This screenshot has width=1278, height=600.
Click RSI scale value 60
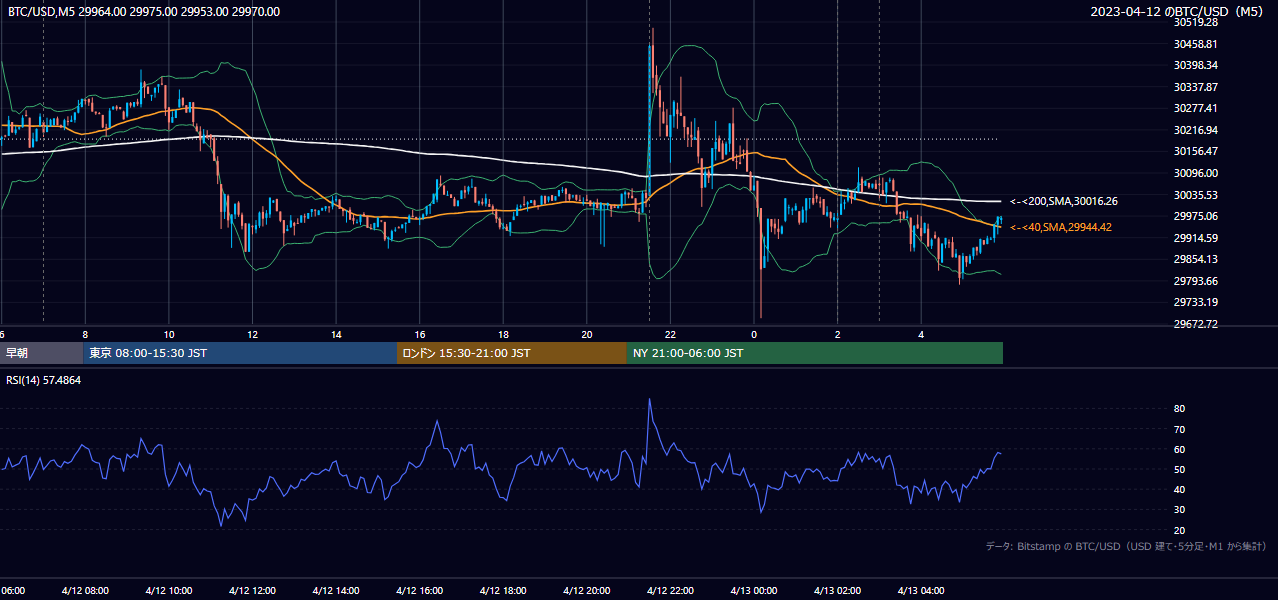(x=1179, y=449)
